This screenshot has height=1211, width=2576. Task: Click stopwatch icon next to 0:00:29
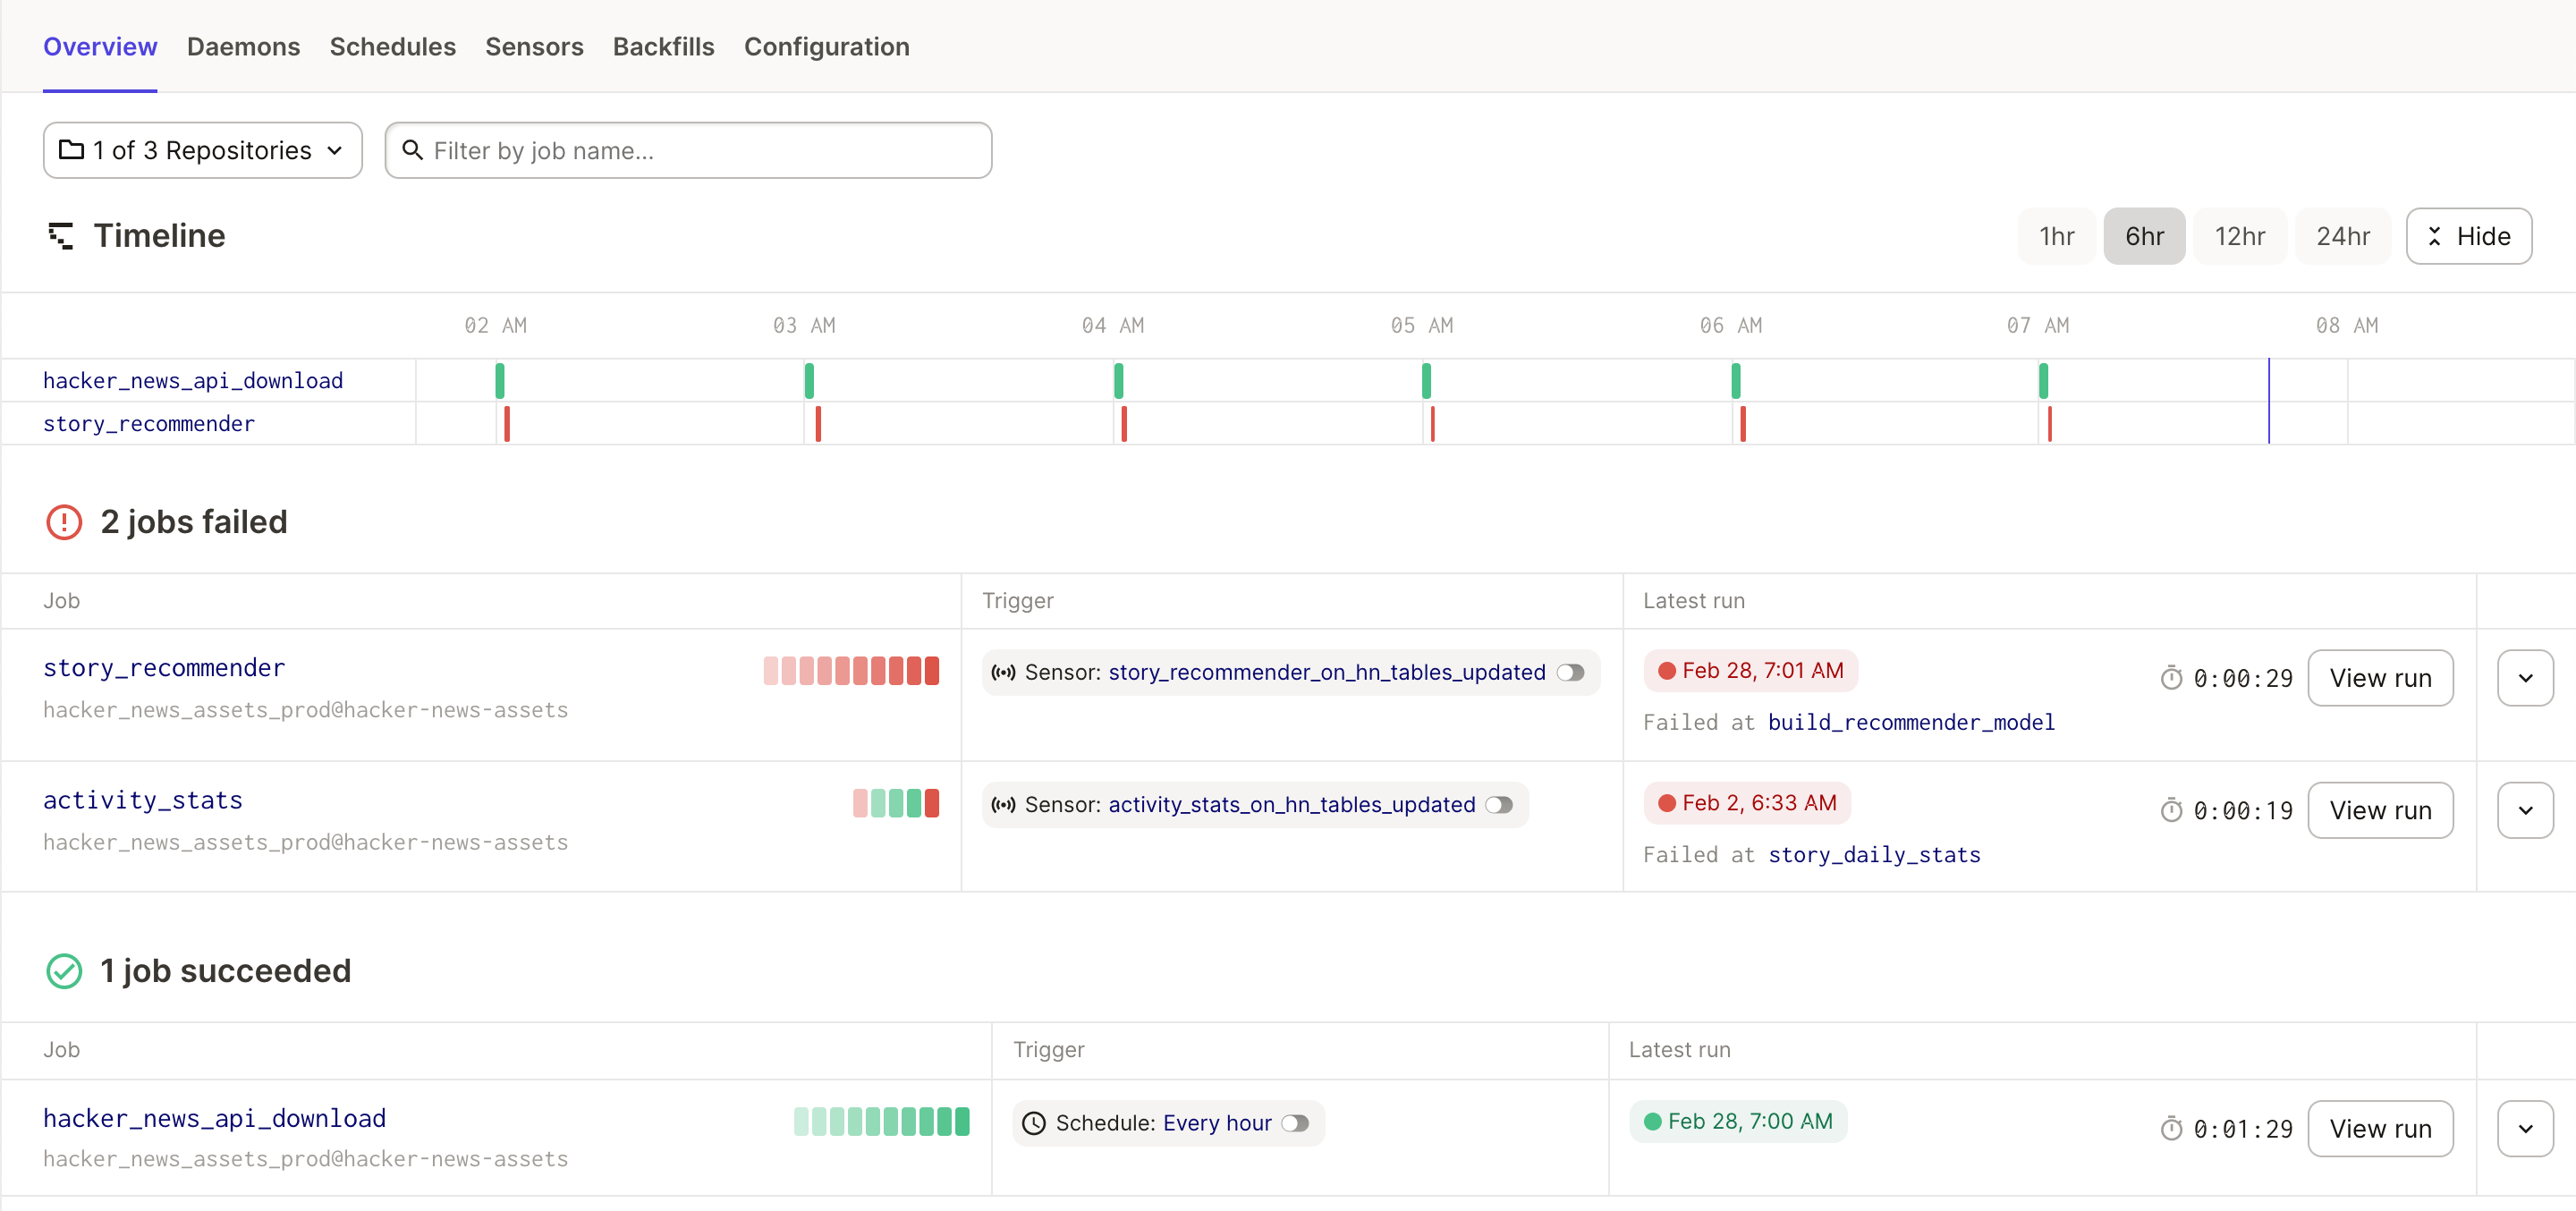click(x=2171, y=678)
